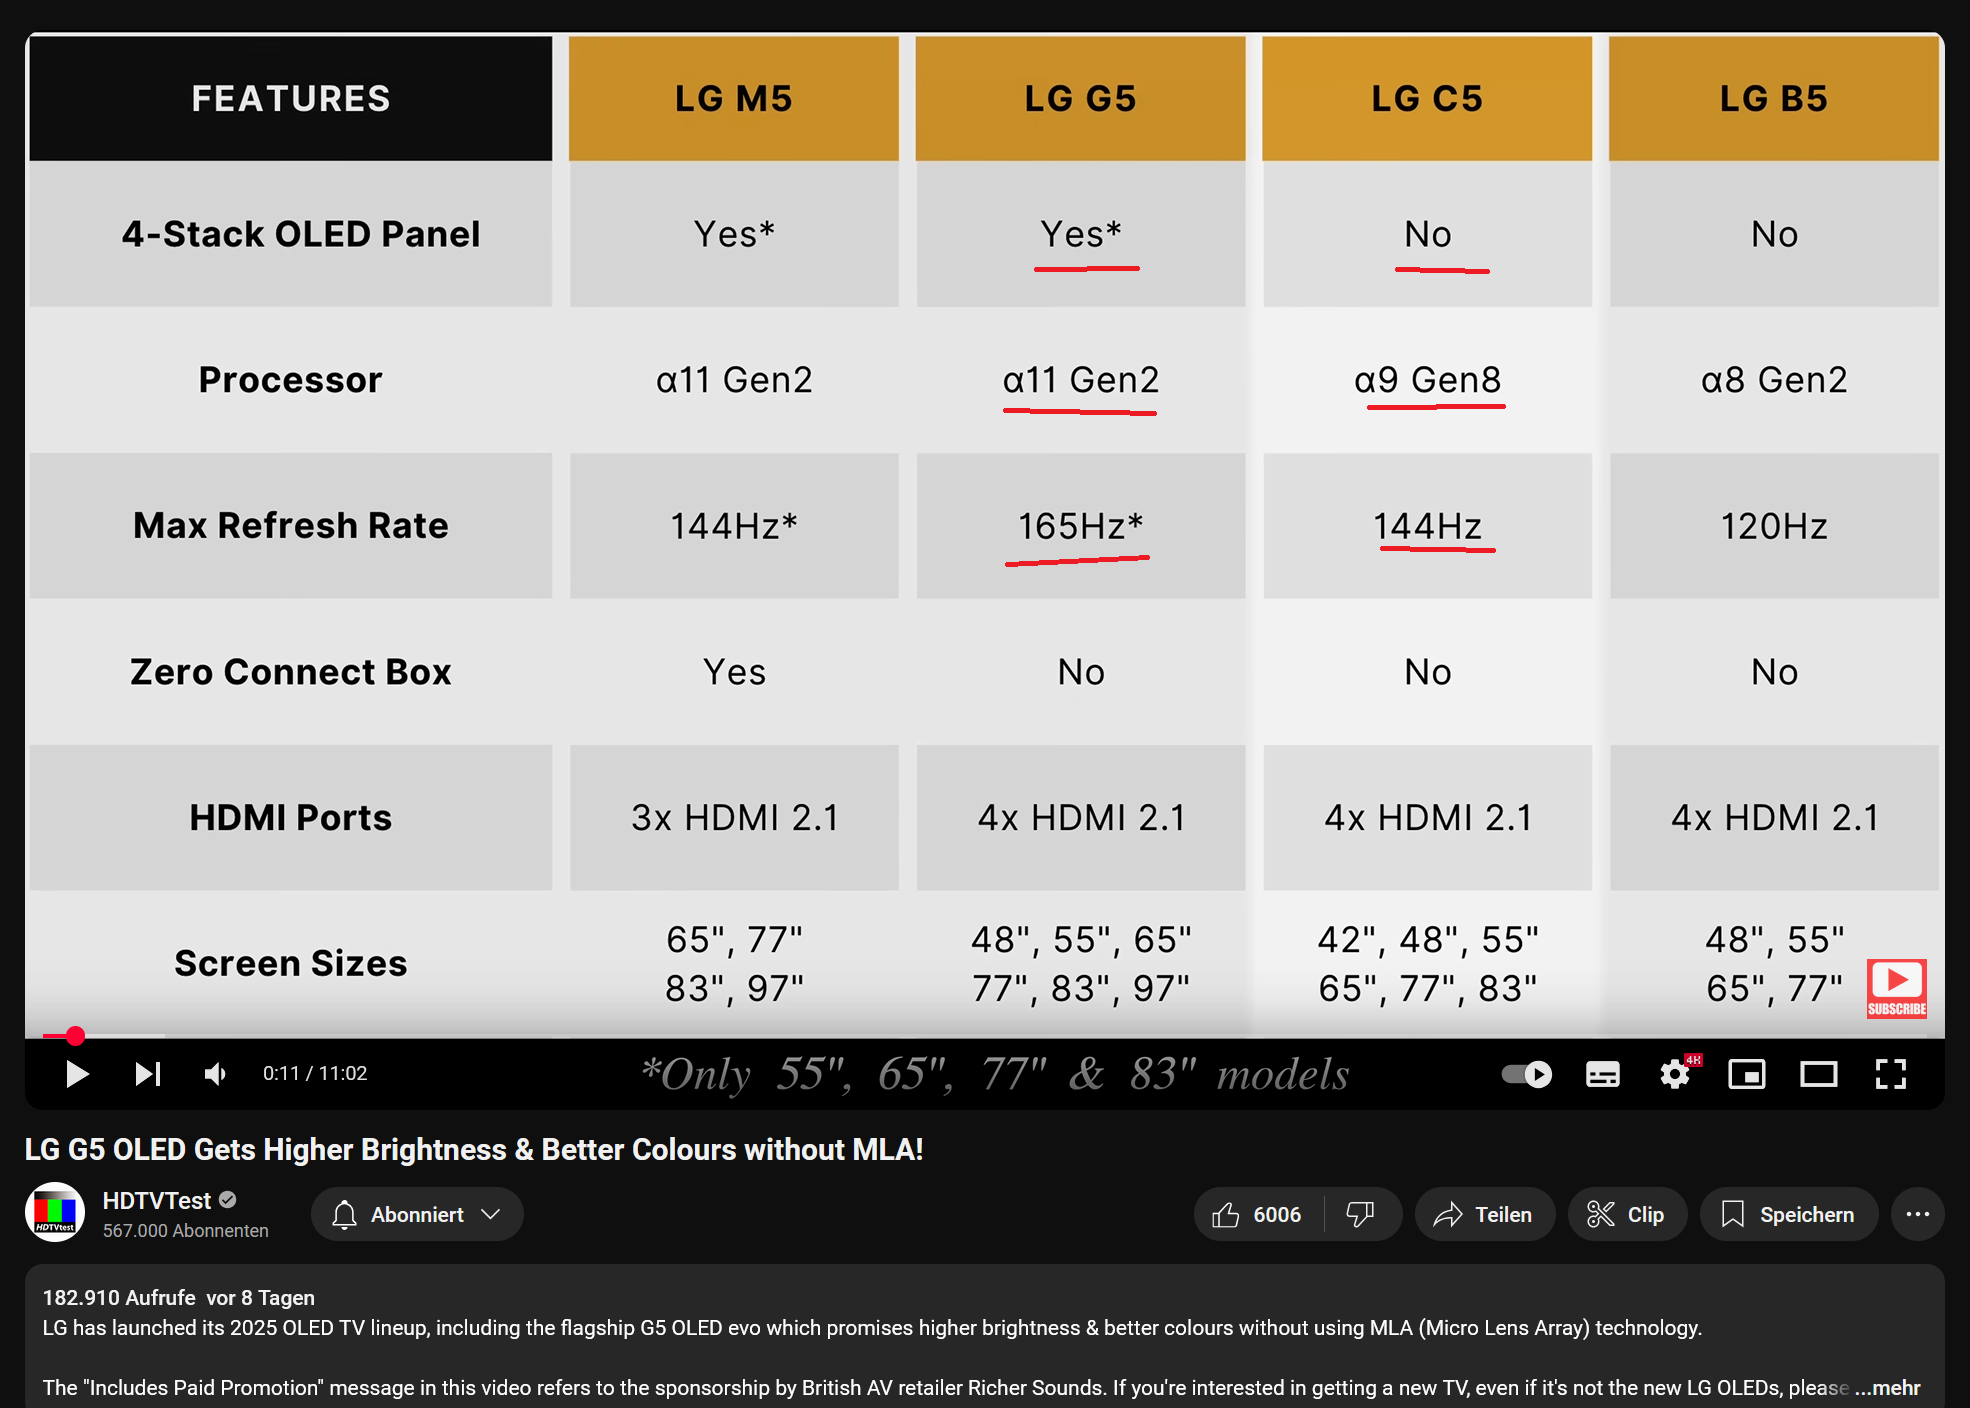The width and height of the screenshot is (1970, 1408).
Task: Click the play button
Action: (76, 1073)
